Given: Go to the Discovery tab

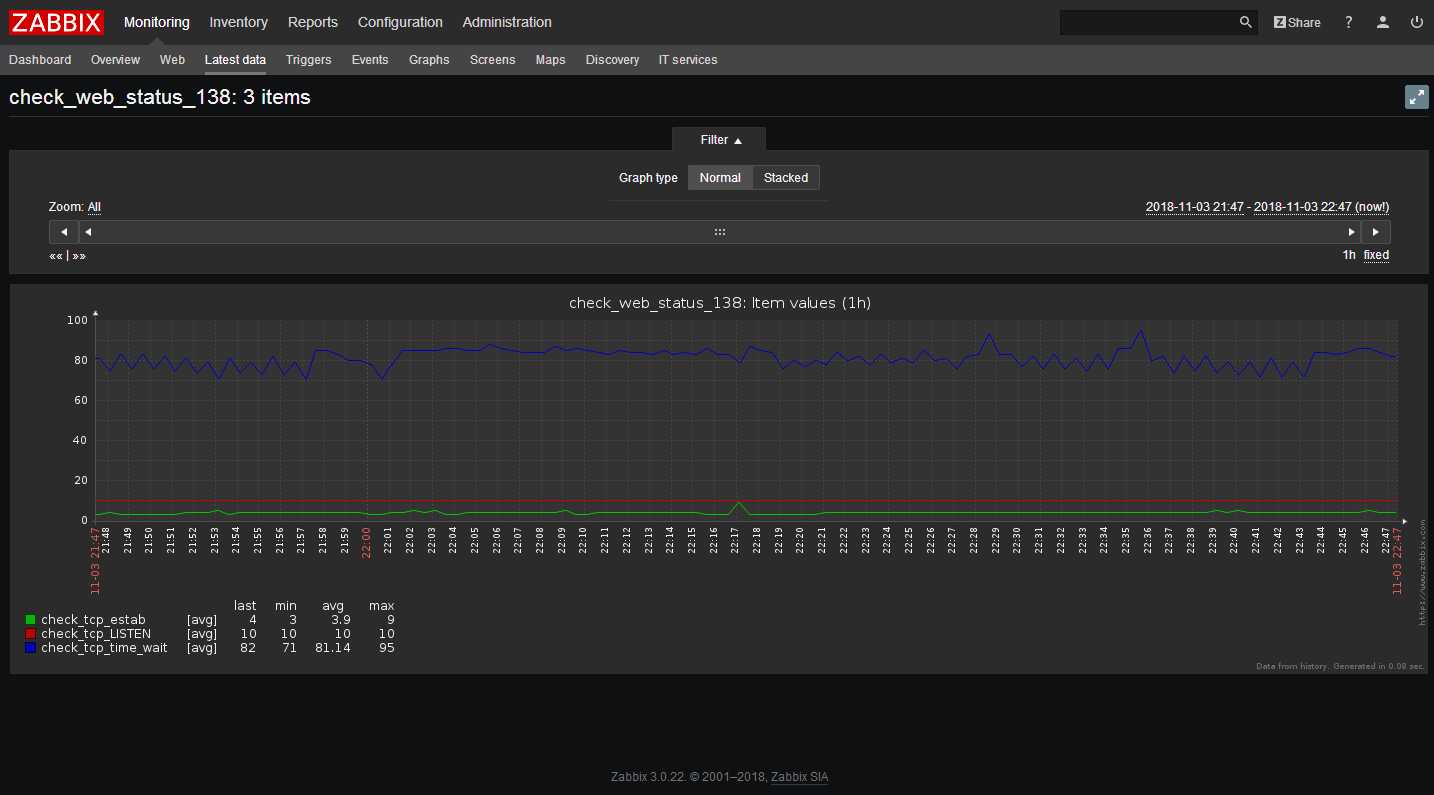Looking at the screenshot, I should [612, 60].
